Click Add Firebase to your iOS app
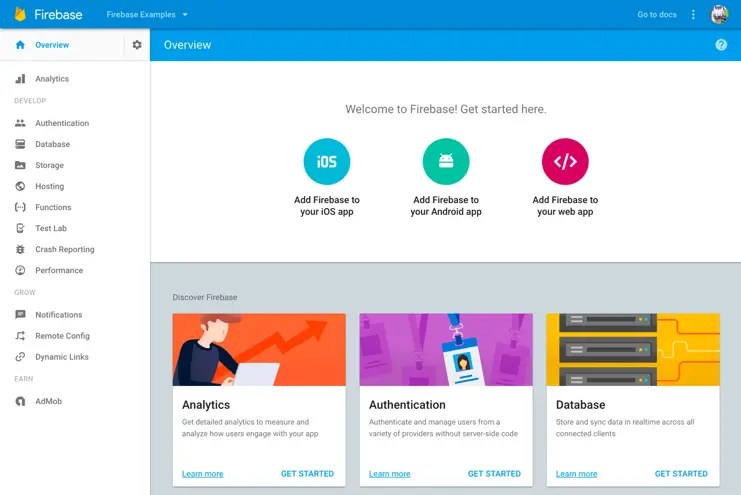741x495 pixels. point(327,206)
